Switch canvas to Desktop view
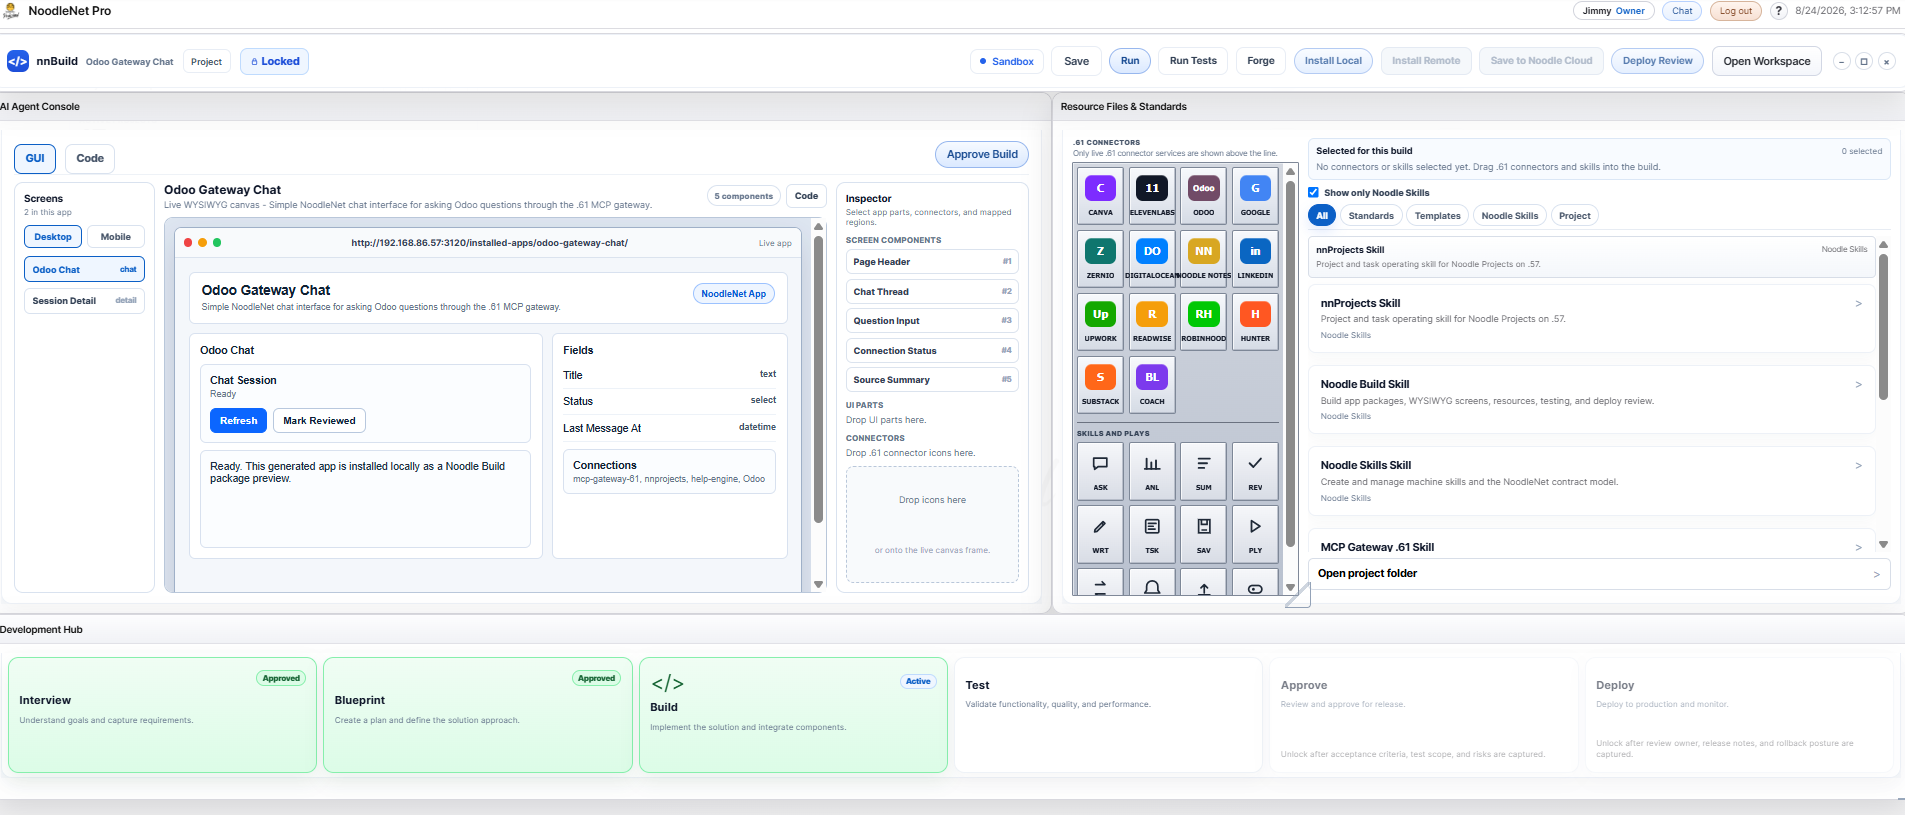Image resolution: width=1905 pixels, height=815 pixels. (53, 237)
